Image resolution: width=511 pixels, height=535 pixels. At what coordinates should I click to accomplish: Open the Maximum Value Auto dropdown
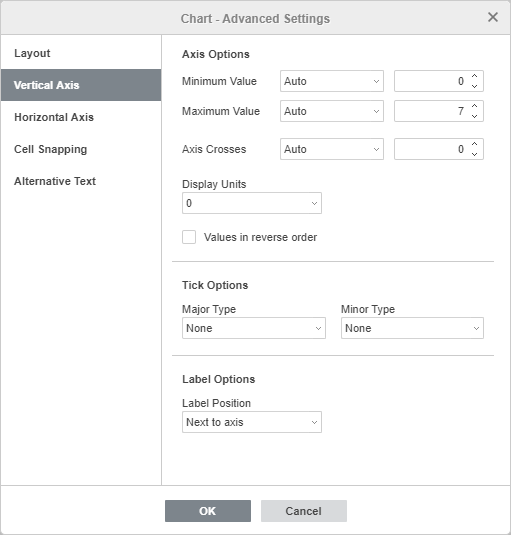(332, 111)
